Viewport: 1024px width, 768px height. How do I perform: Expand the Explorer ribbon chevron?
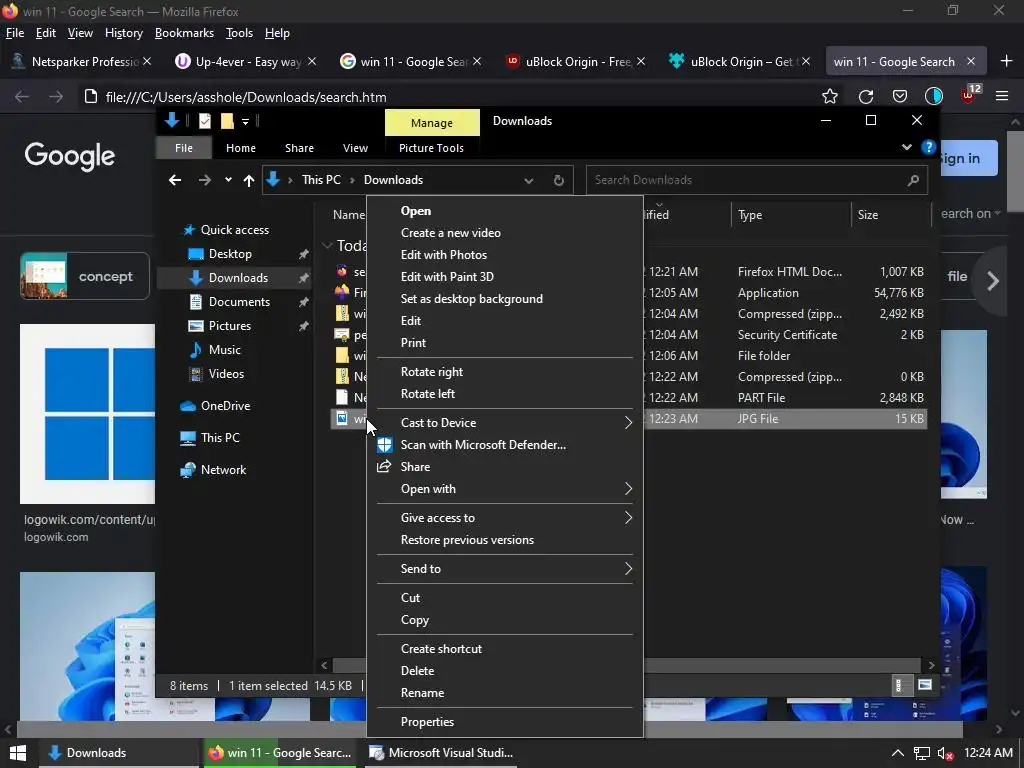point(906,148)
